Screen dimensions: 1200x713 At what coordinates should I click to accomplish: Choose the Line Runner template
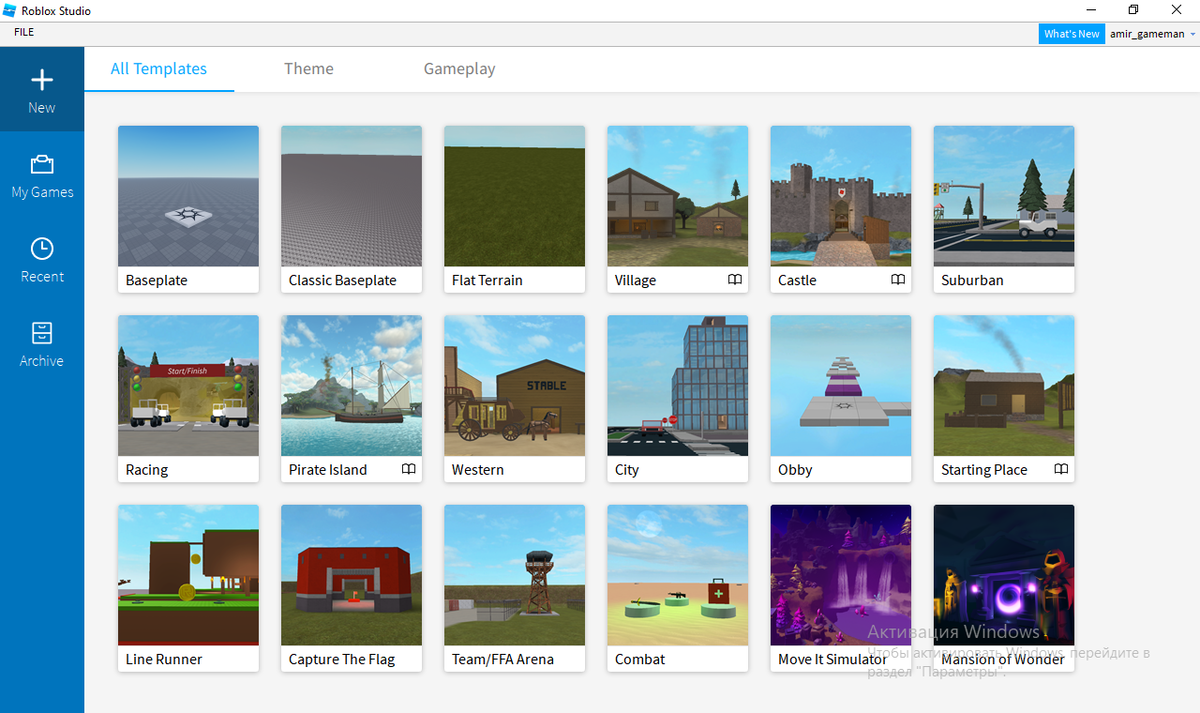[x=188, y=588]
